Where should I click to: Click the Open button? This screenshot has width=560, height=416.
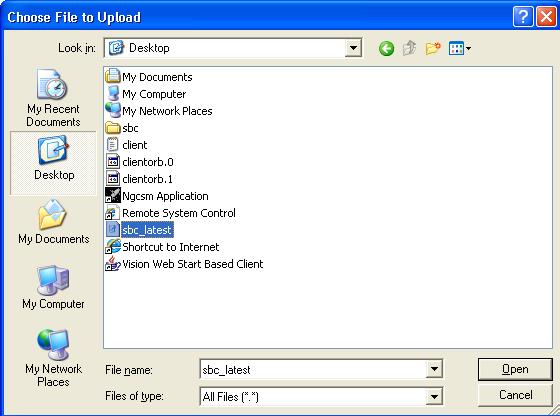click(515, 369)
